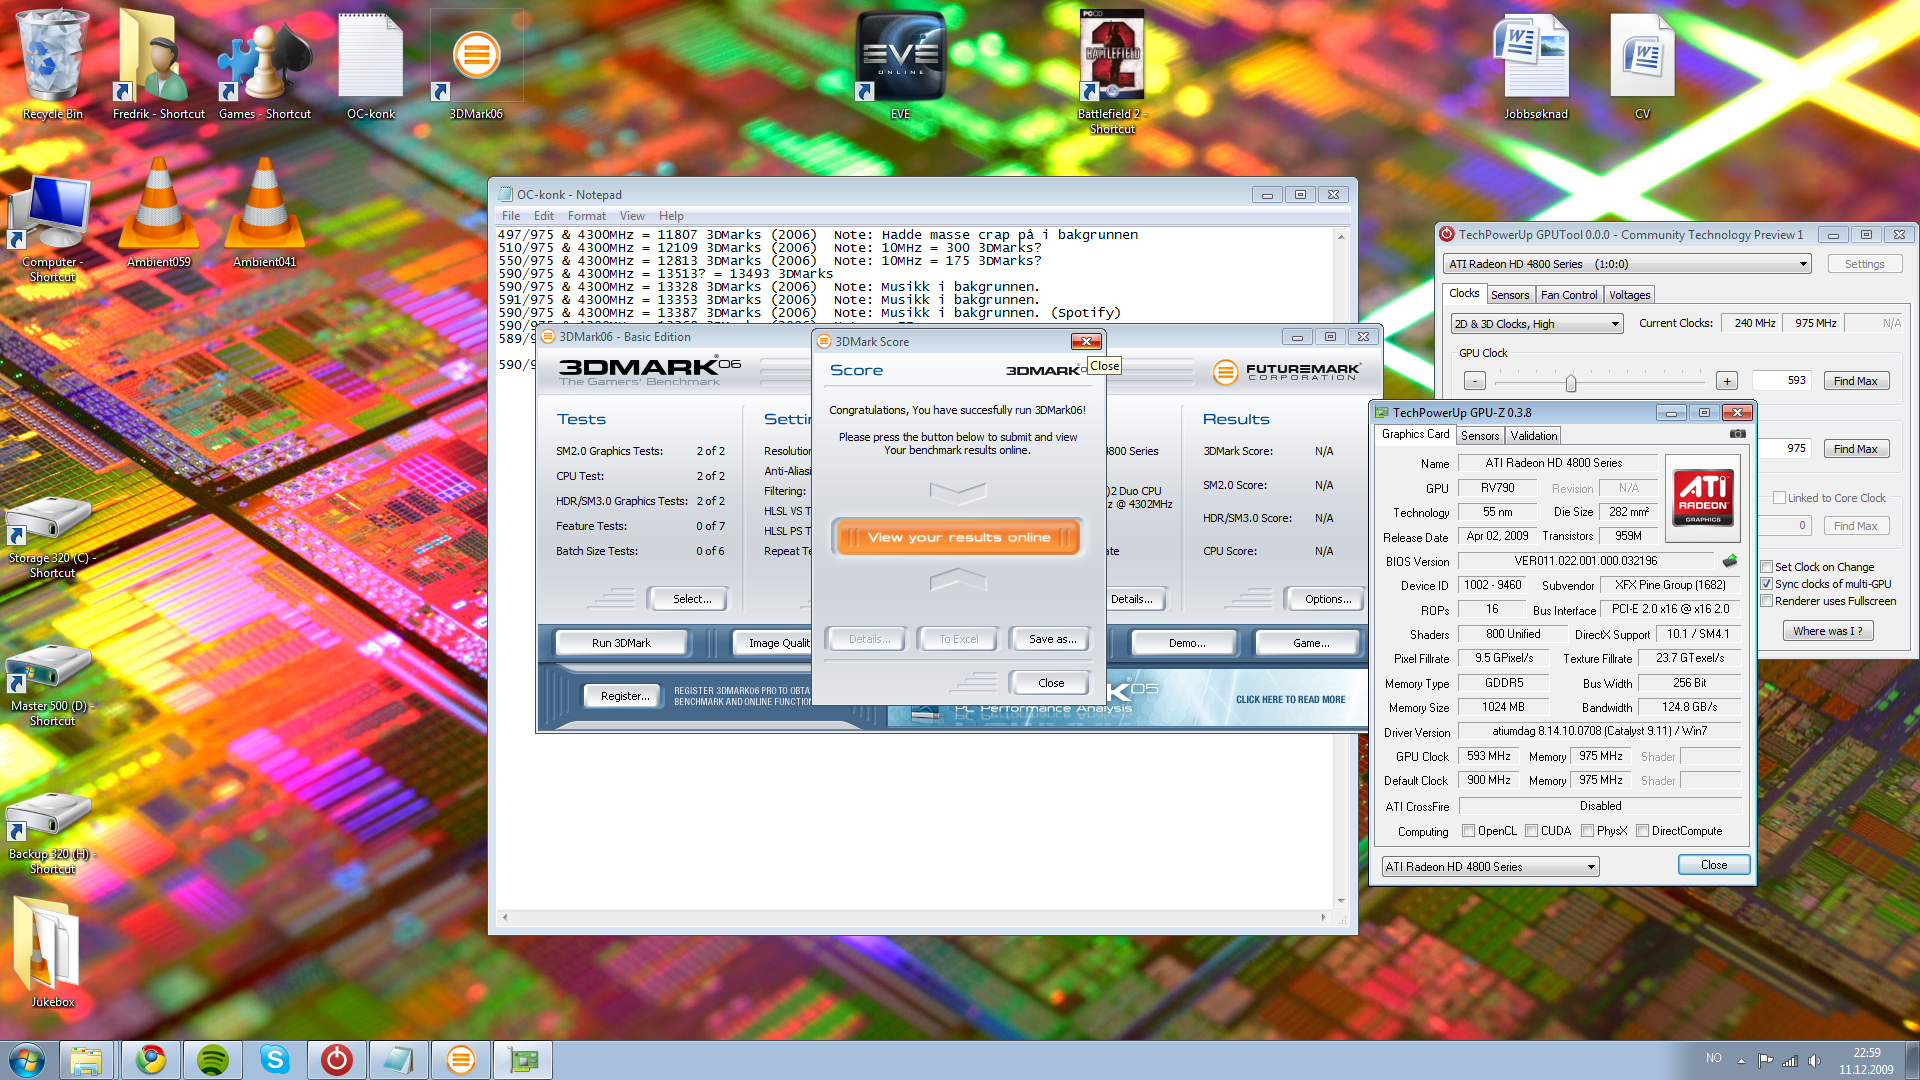The height and width of the screenshot is (1080, 1920).
Task: Tick the CUDA checkbox in GPU-Z
Action: tap(1531, 831)
